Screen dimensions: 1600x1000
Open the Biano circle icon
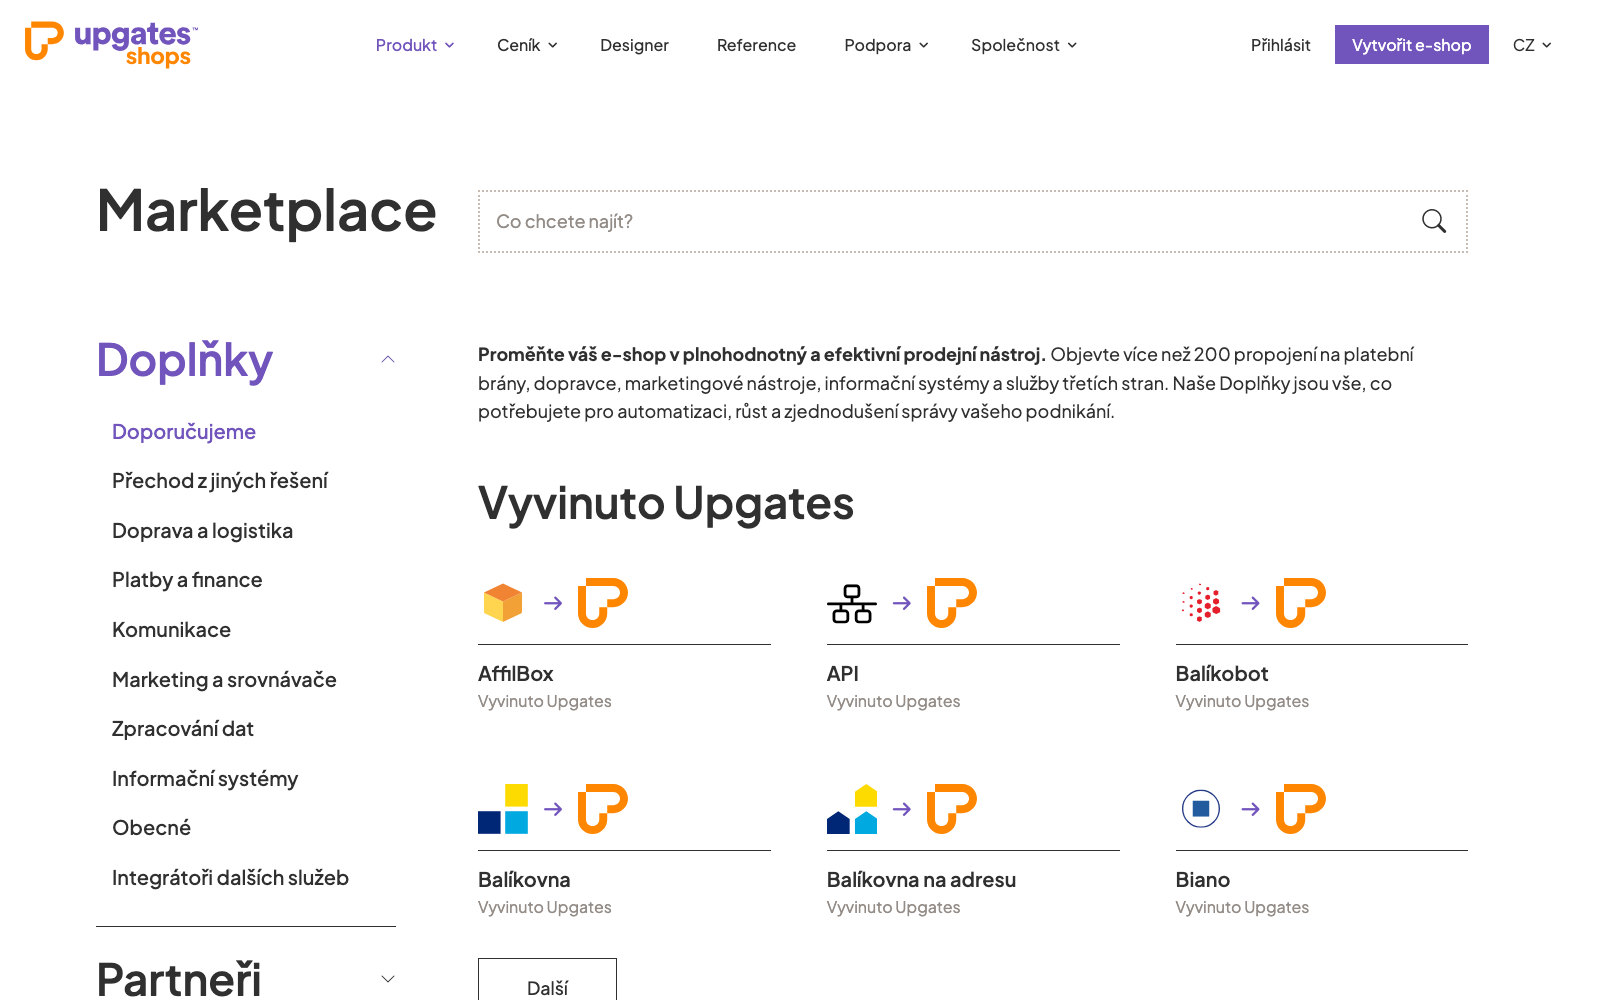click(x=1201, y=809)
